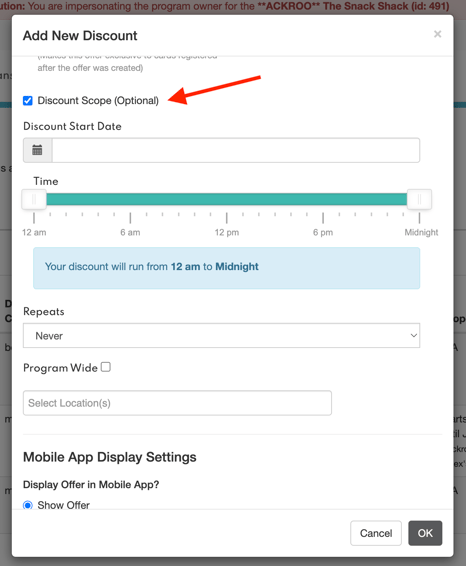Click the chevron arrow of Repeats dropdown

pyautogui.click(x=414, y=335)
